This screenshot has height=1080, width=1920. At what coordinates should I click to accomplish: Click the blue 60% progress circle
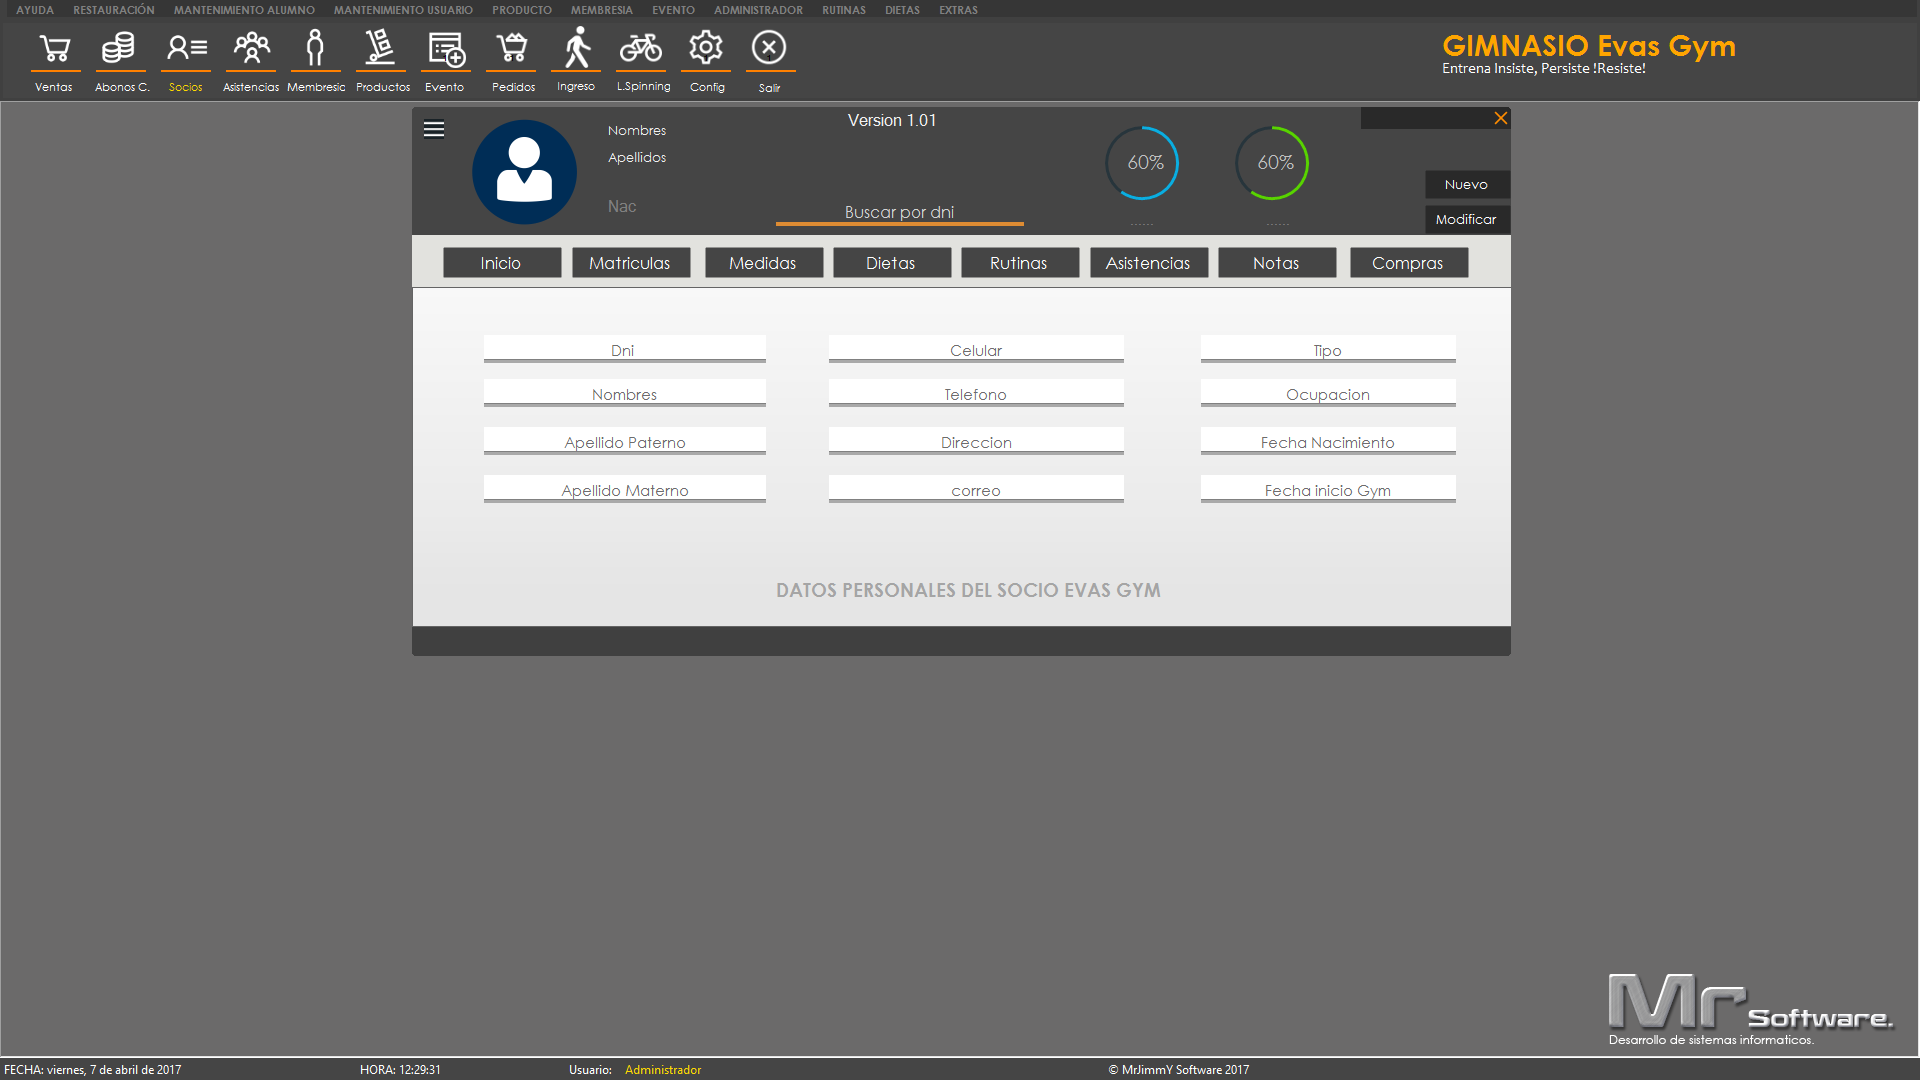tap(1143, 163)
